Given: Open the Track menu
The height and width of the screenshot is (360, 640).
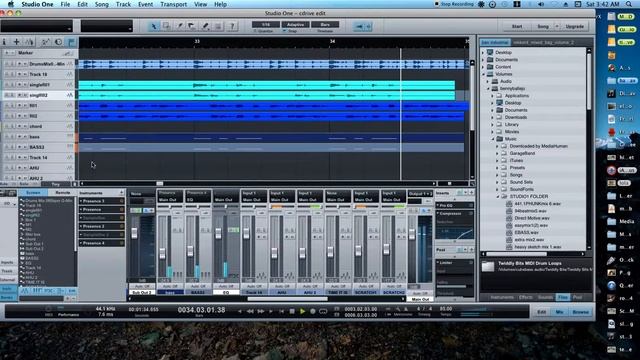Looking at the screenshot, I should [123, 4].
